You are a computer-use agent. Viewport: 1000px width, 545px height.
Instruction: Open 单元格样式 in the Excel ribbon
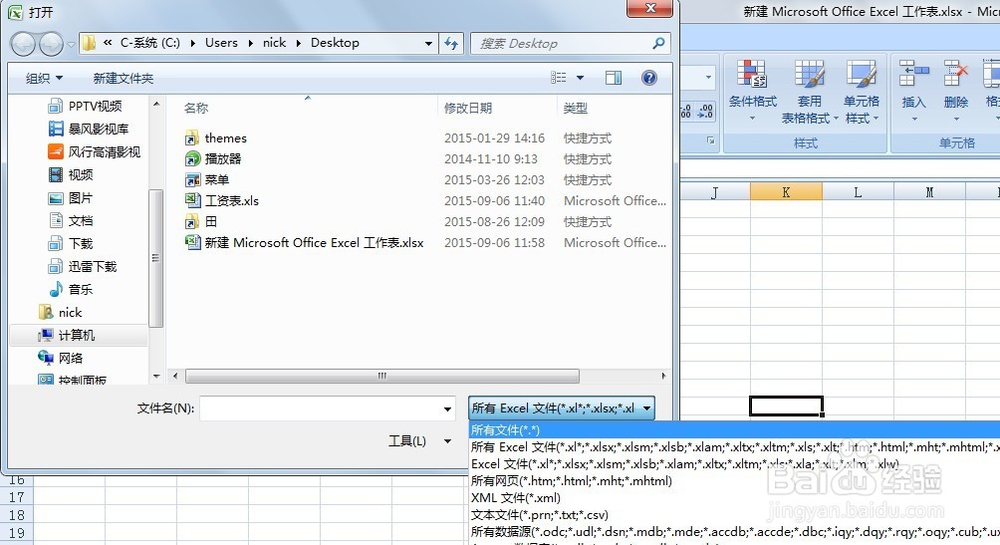(x=861, y=93)
